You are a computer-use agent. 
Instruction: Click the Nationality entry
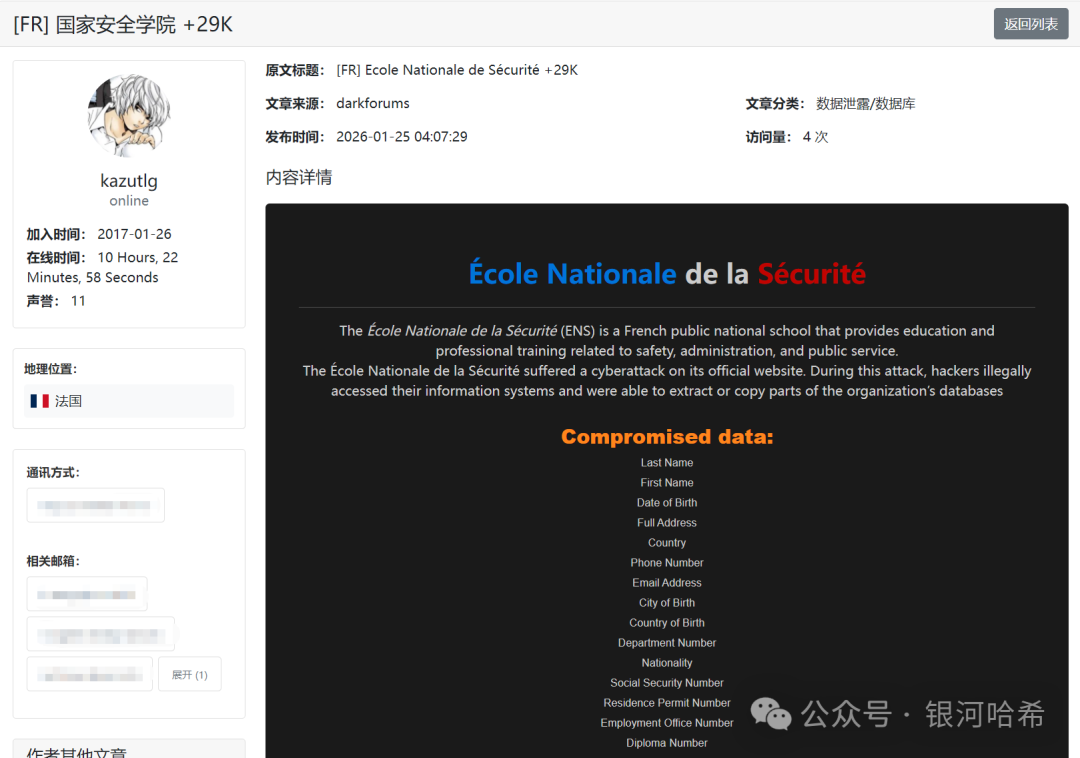coord(667,662)
